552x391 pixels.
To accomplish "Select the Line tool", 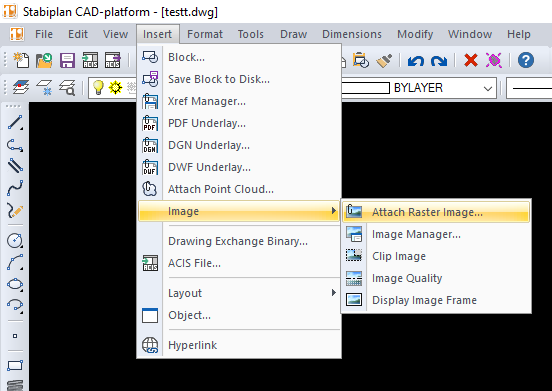I will tap(15, 122).
